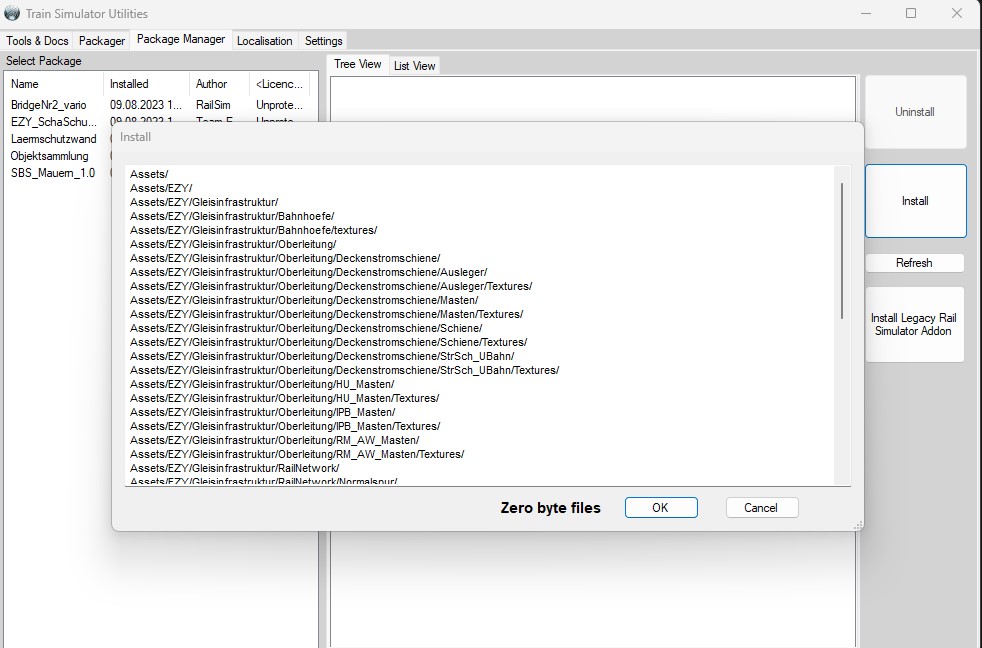Open the Localisation tab
Screen dimensions: 982x648
(264, 41)
